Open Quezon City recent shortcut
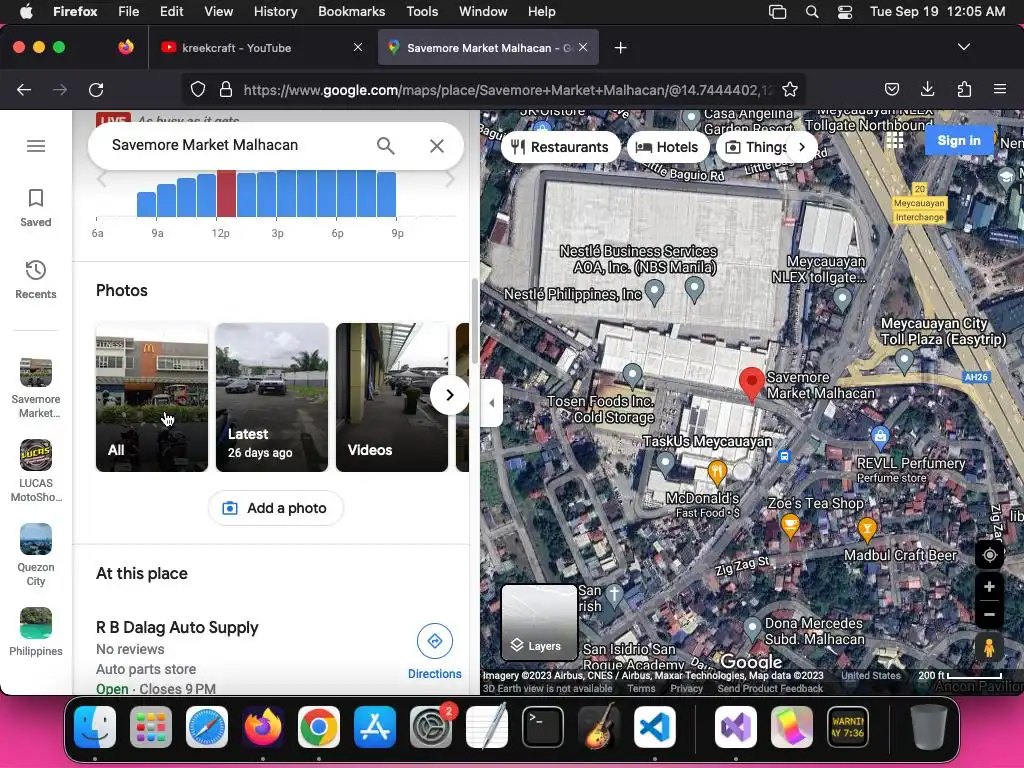 (36, 556)
